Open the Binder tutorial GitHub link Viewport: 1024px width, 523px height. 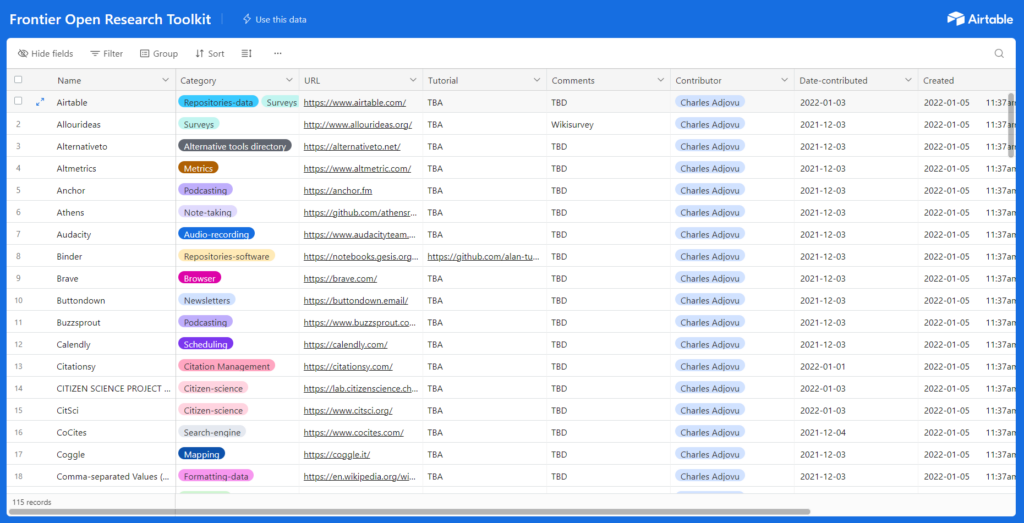point(484,257)
